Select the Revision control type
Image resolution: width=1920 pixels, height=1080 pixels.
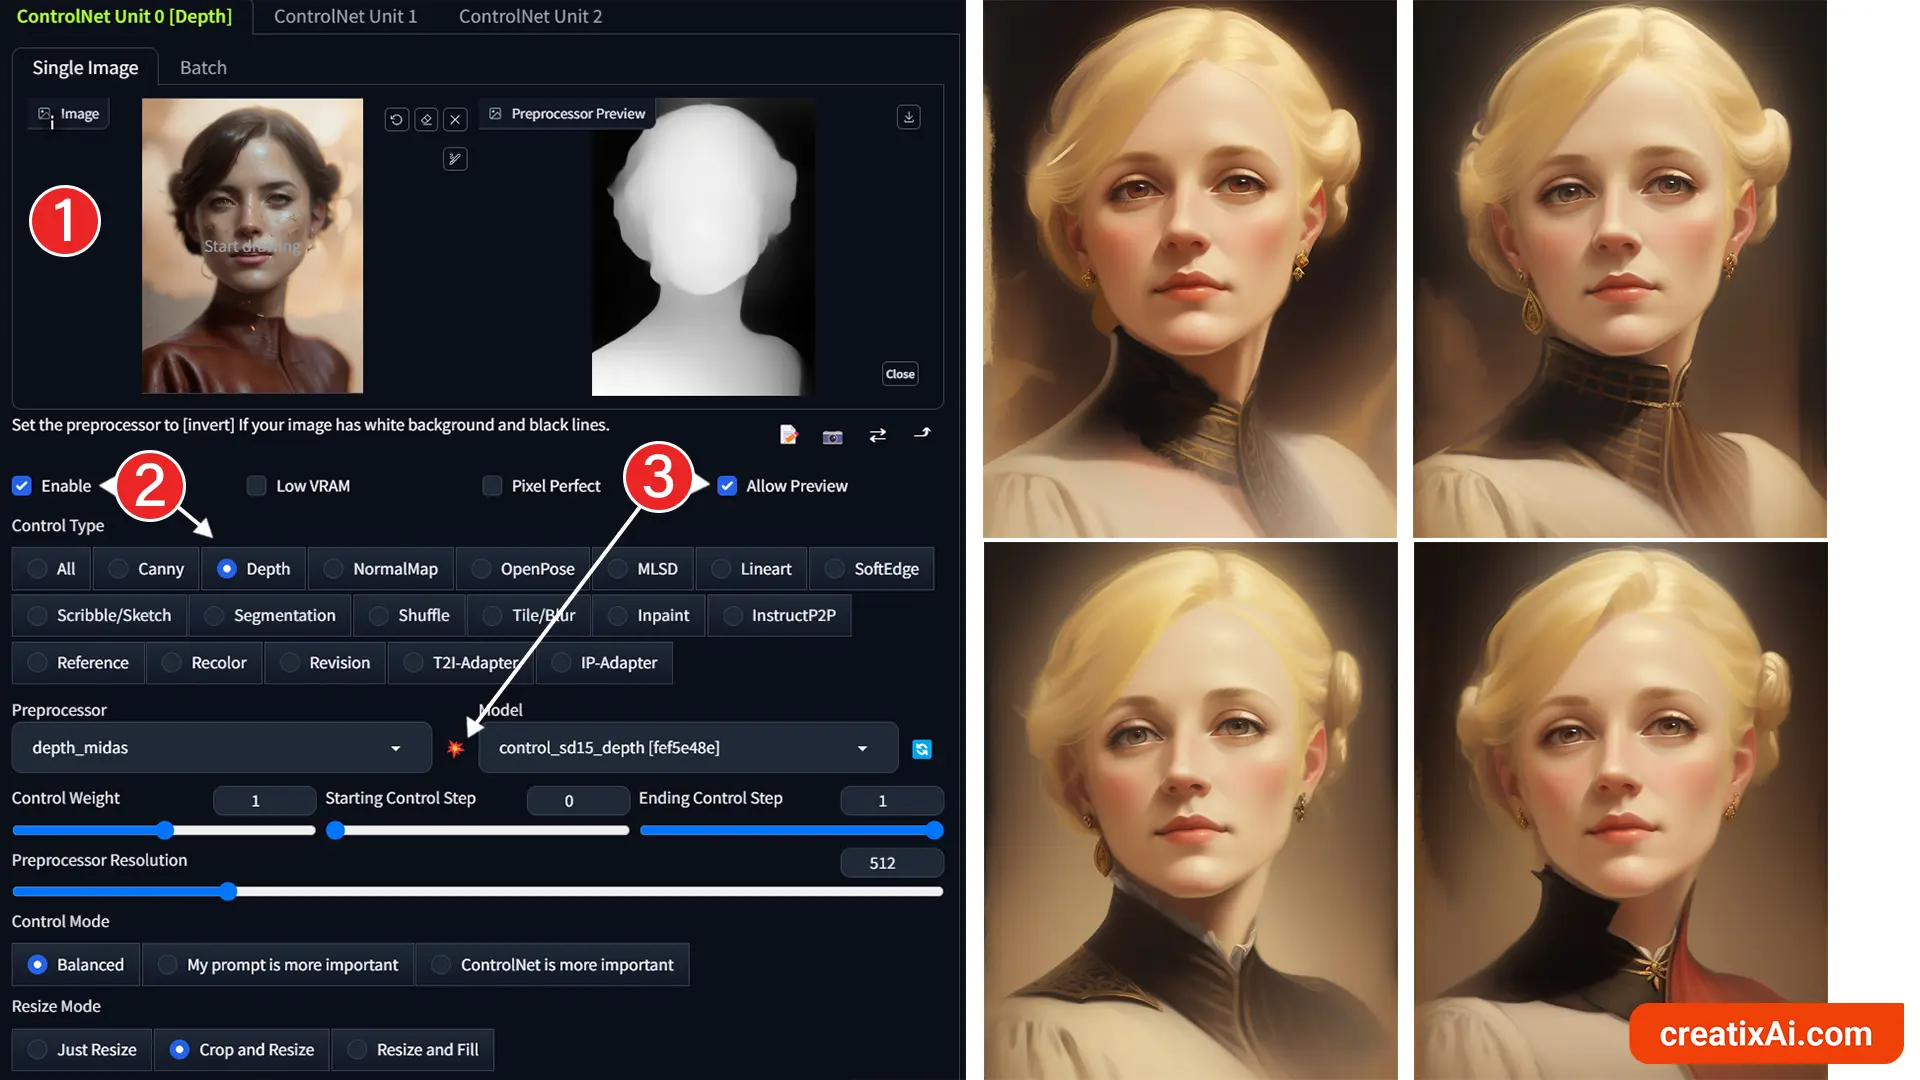[325, 663]
